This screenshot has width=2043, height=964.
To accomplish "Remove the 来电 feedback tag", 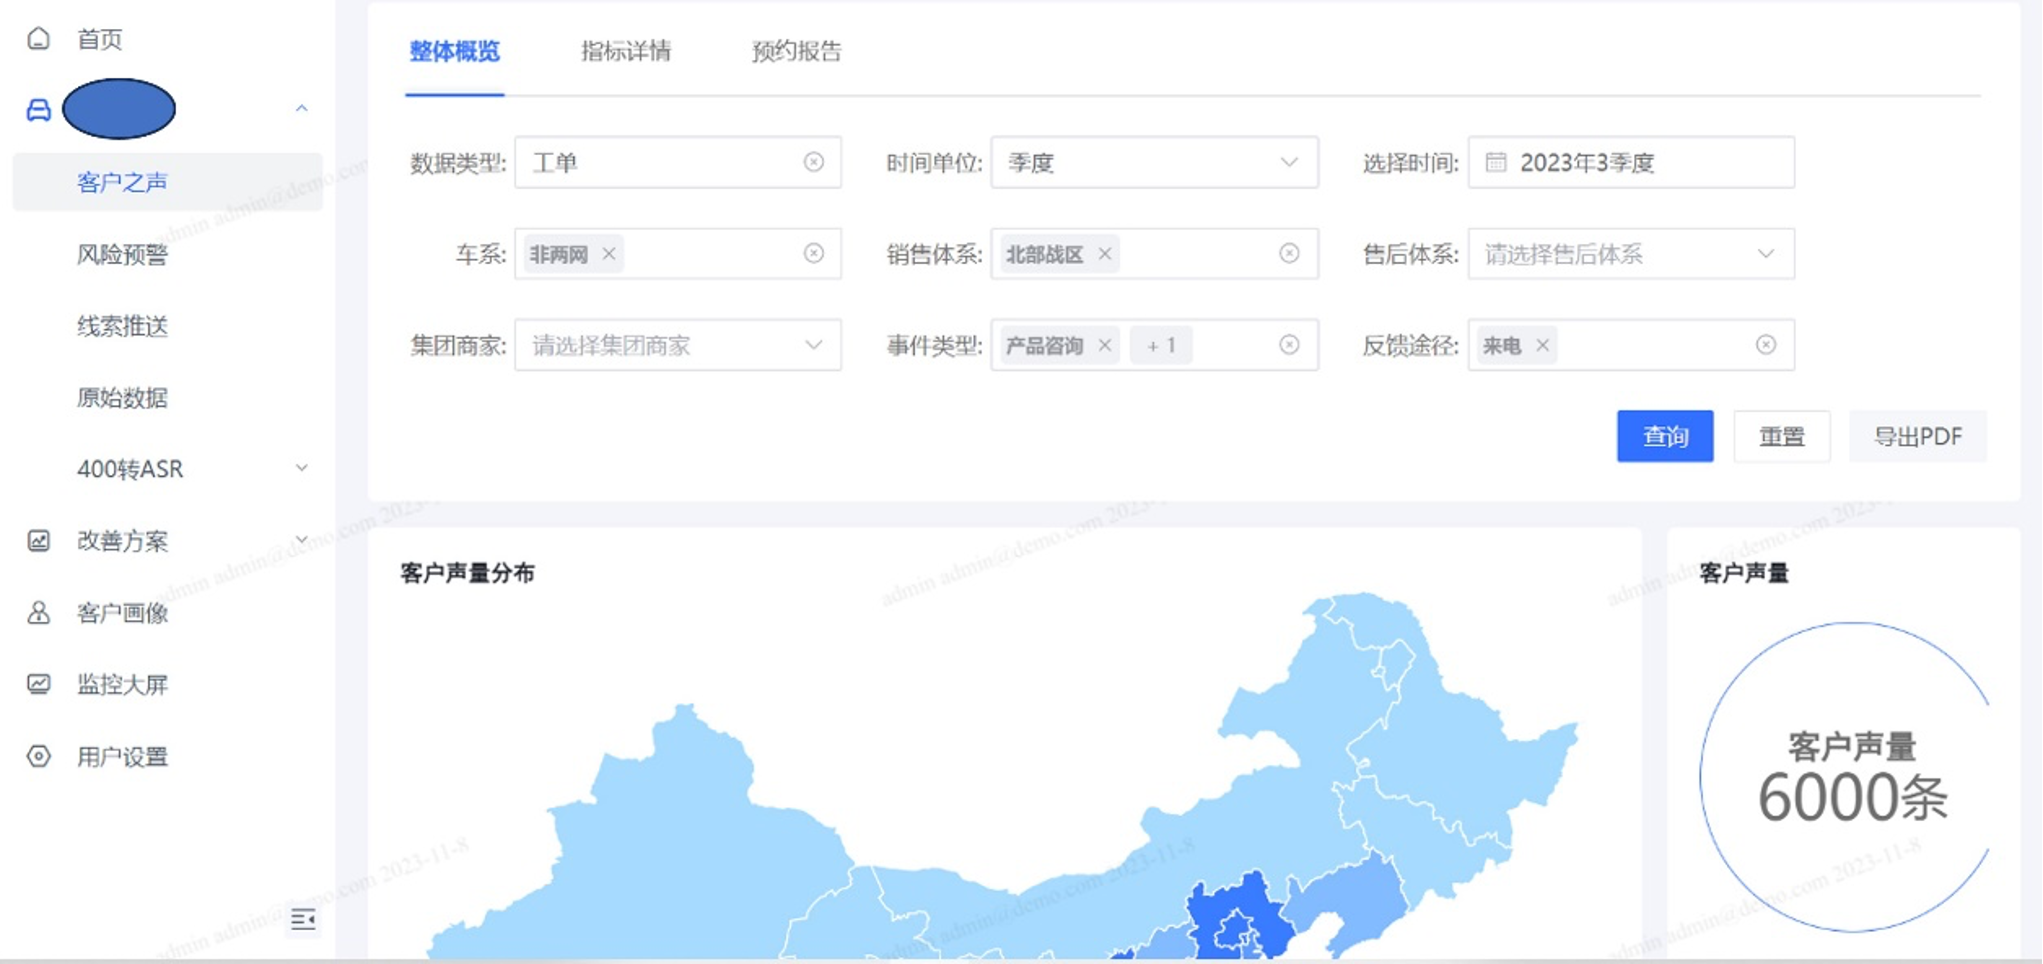I will pos(1543,346).
